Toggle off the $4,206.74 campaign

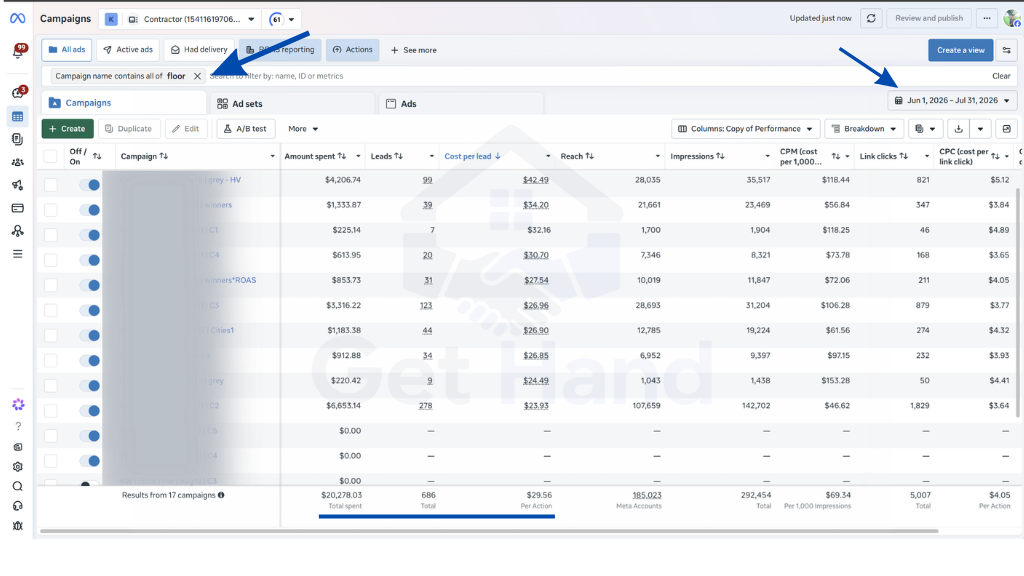click(89, 185)
